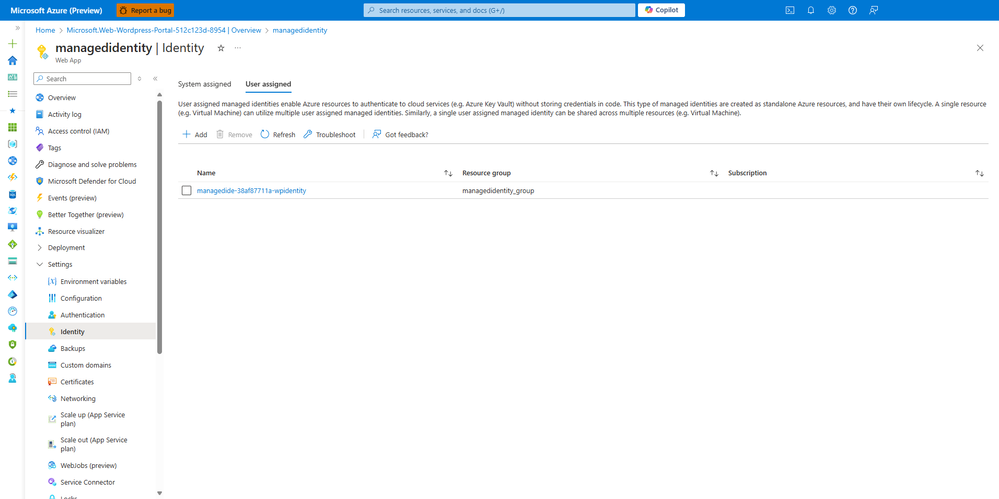Focus the global search resources box
Screen dimensions: 999x499
[x=499, y=10]
